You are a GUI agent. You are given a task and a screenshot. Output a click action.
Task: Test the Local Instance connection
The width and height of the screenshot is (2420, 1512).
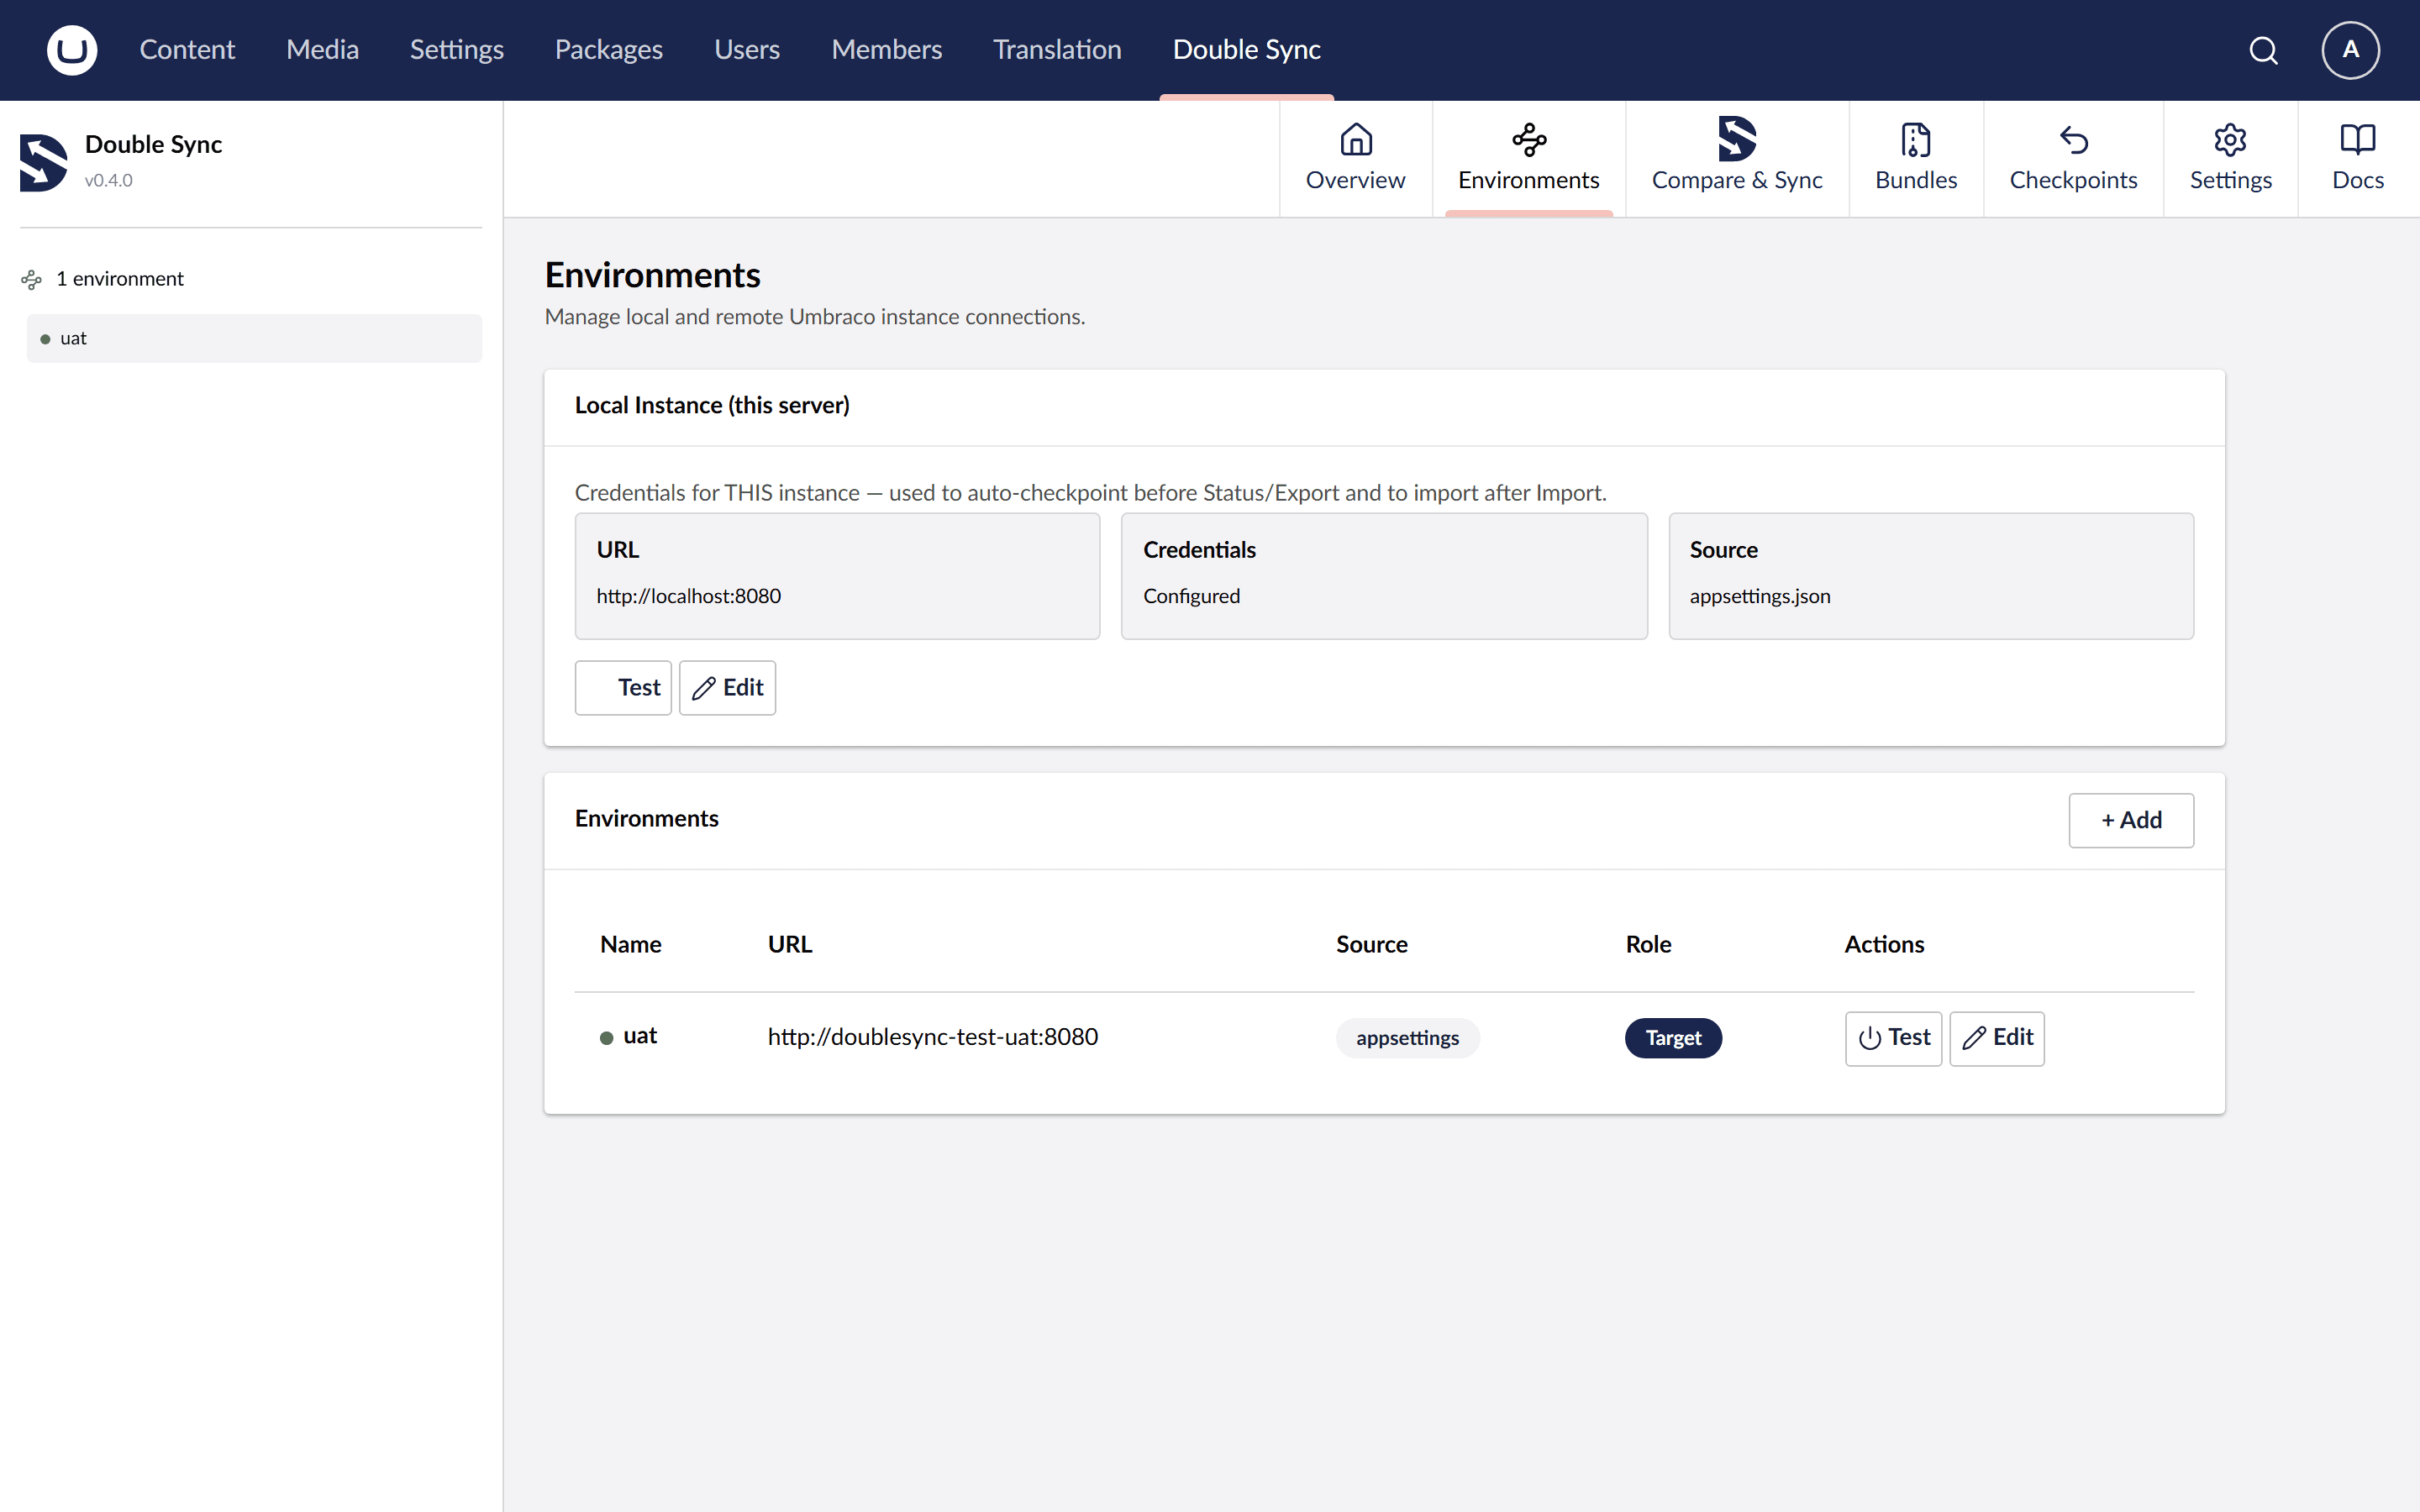point(623,688)
